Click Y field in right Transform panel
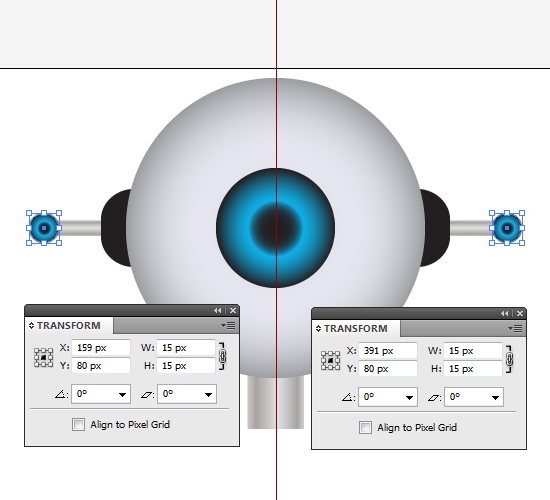Image resolution: width=550 pixels, height=500 pixels. [x=388, y=369]
